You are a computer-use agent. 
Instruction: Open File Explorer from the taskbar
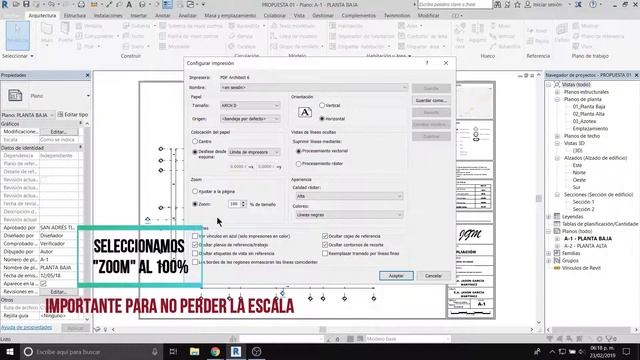pos(194,351)
